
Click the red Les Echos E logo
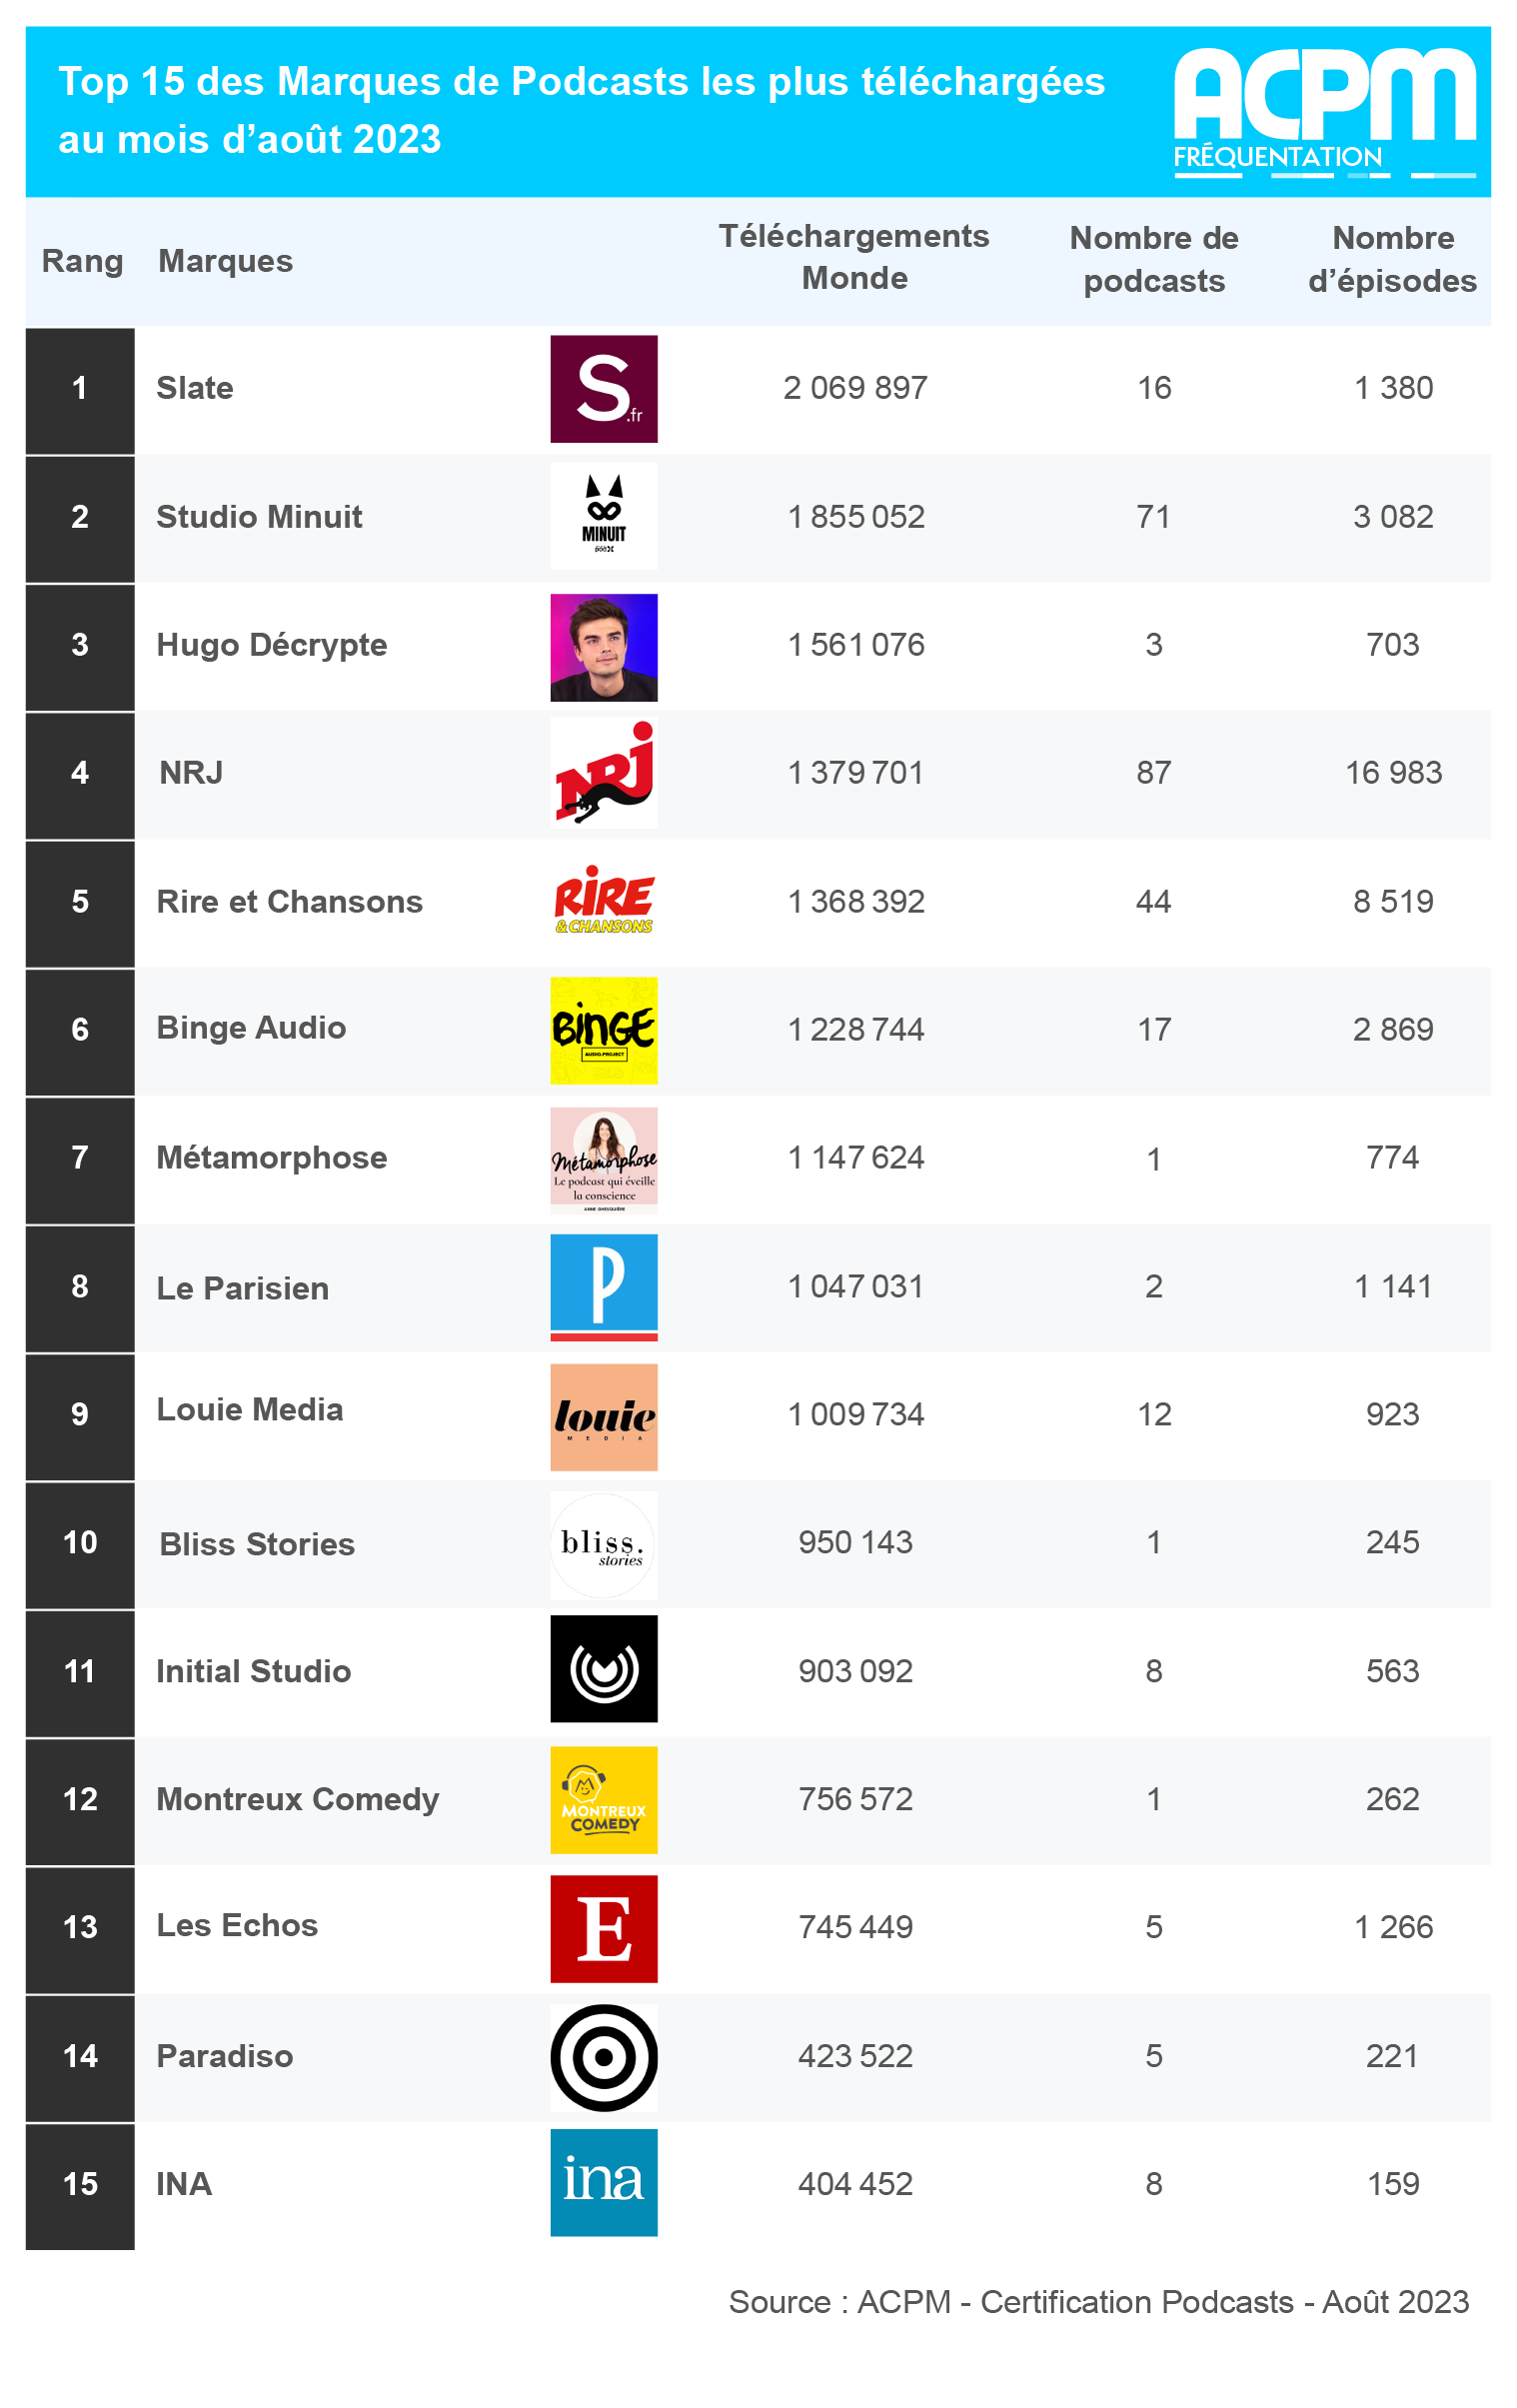pyautogui.click(x=603, y=1927)
